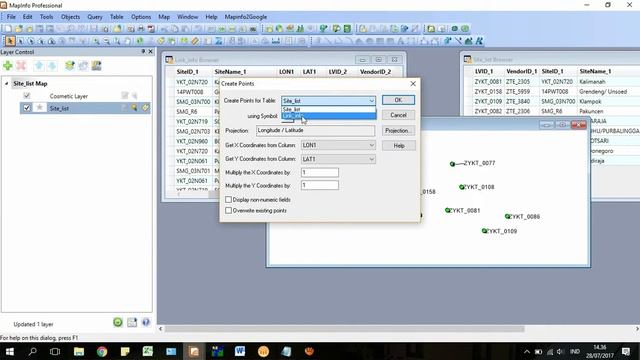Open the Mapinfo2Google menu
Screen dimensions: 640x360
(246, 17)
